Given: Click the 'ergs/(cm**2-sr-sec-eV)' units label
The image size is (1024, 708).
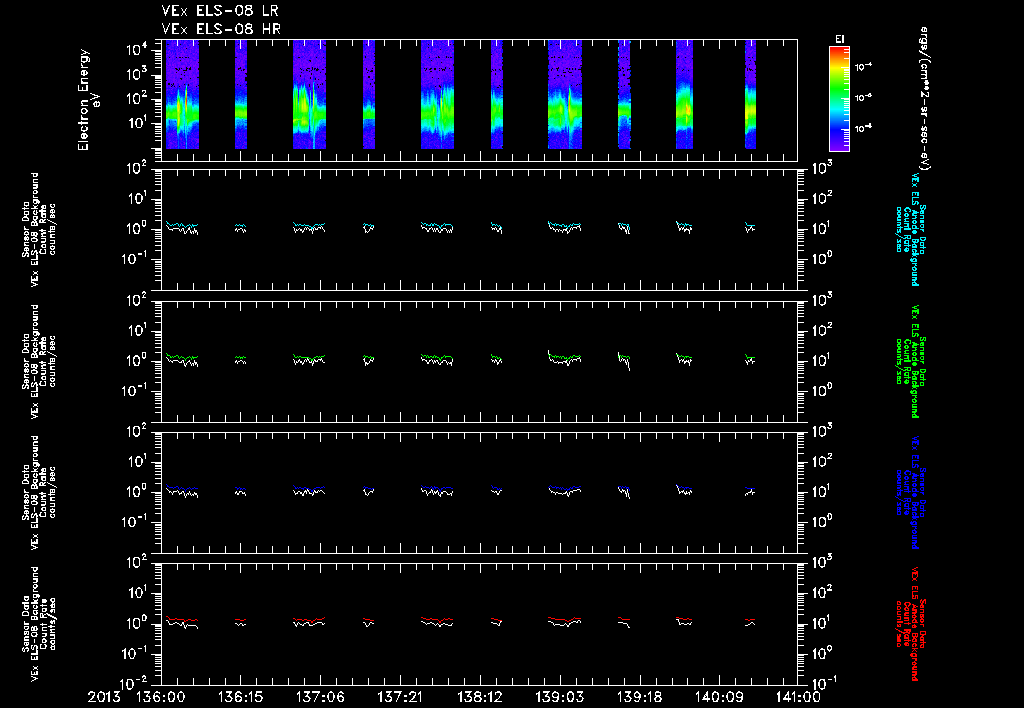Looking at the screenshot, I should click(x=923, y=99).
